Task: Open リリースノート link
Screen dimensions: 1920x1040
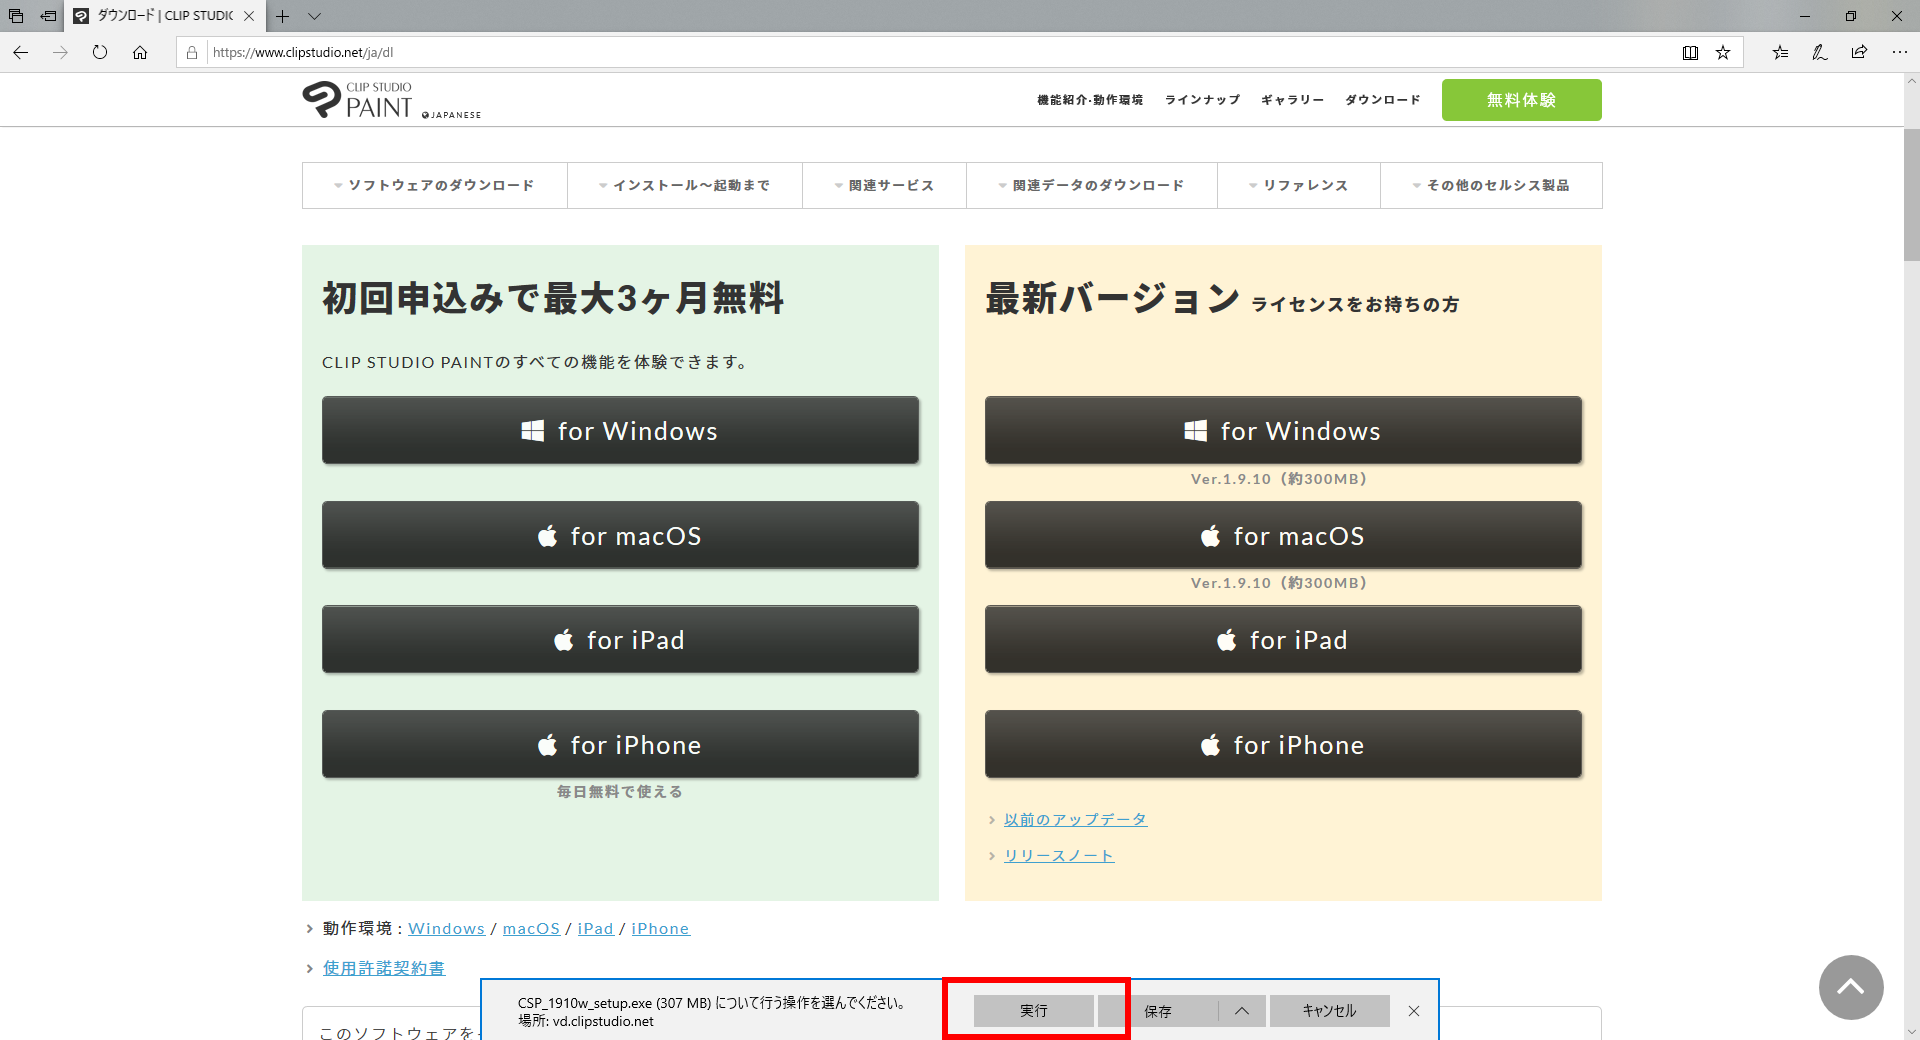Action: pos(1058,855)
